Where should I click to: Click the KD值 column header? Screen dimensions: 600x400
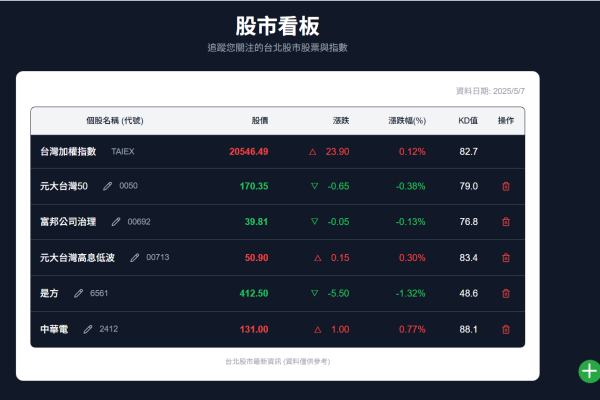[x=467, y=121]
